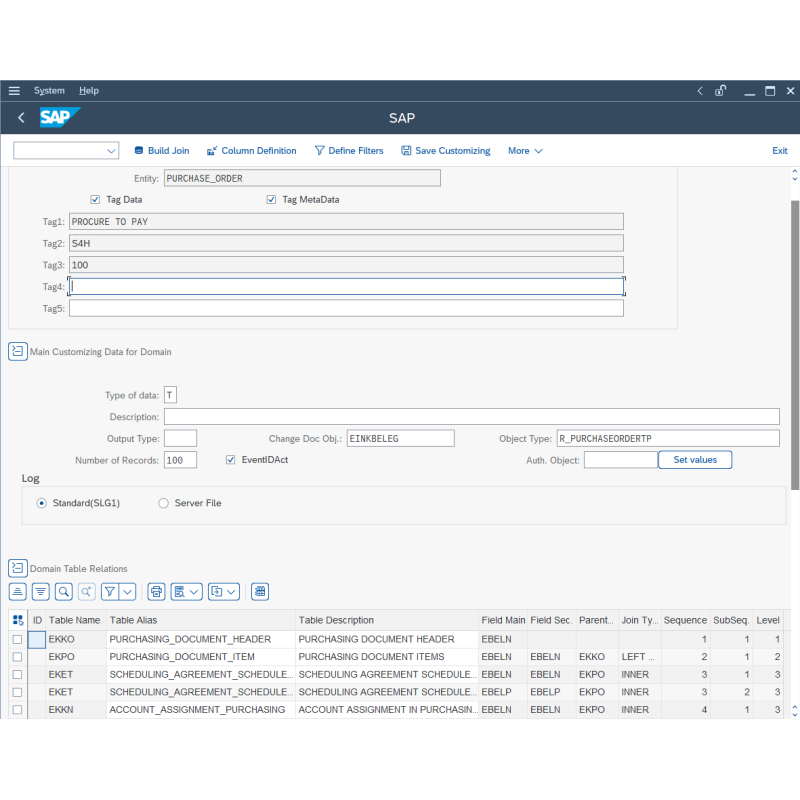Click the Sort Ascending toolbar icon
The width and height of the screenshot is (800, 800).
pyautogui.click(x=18, y=592)
